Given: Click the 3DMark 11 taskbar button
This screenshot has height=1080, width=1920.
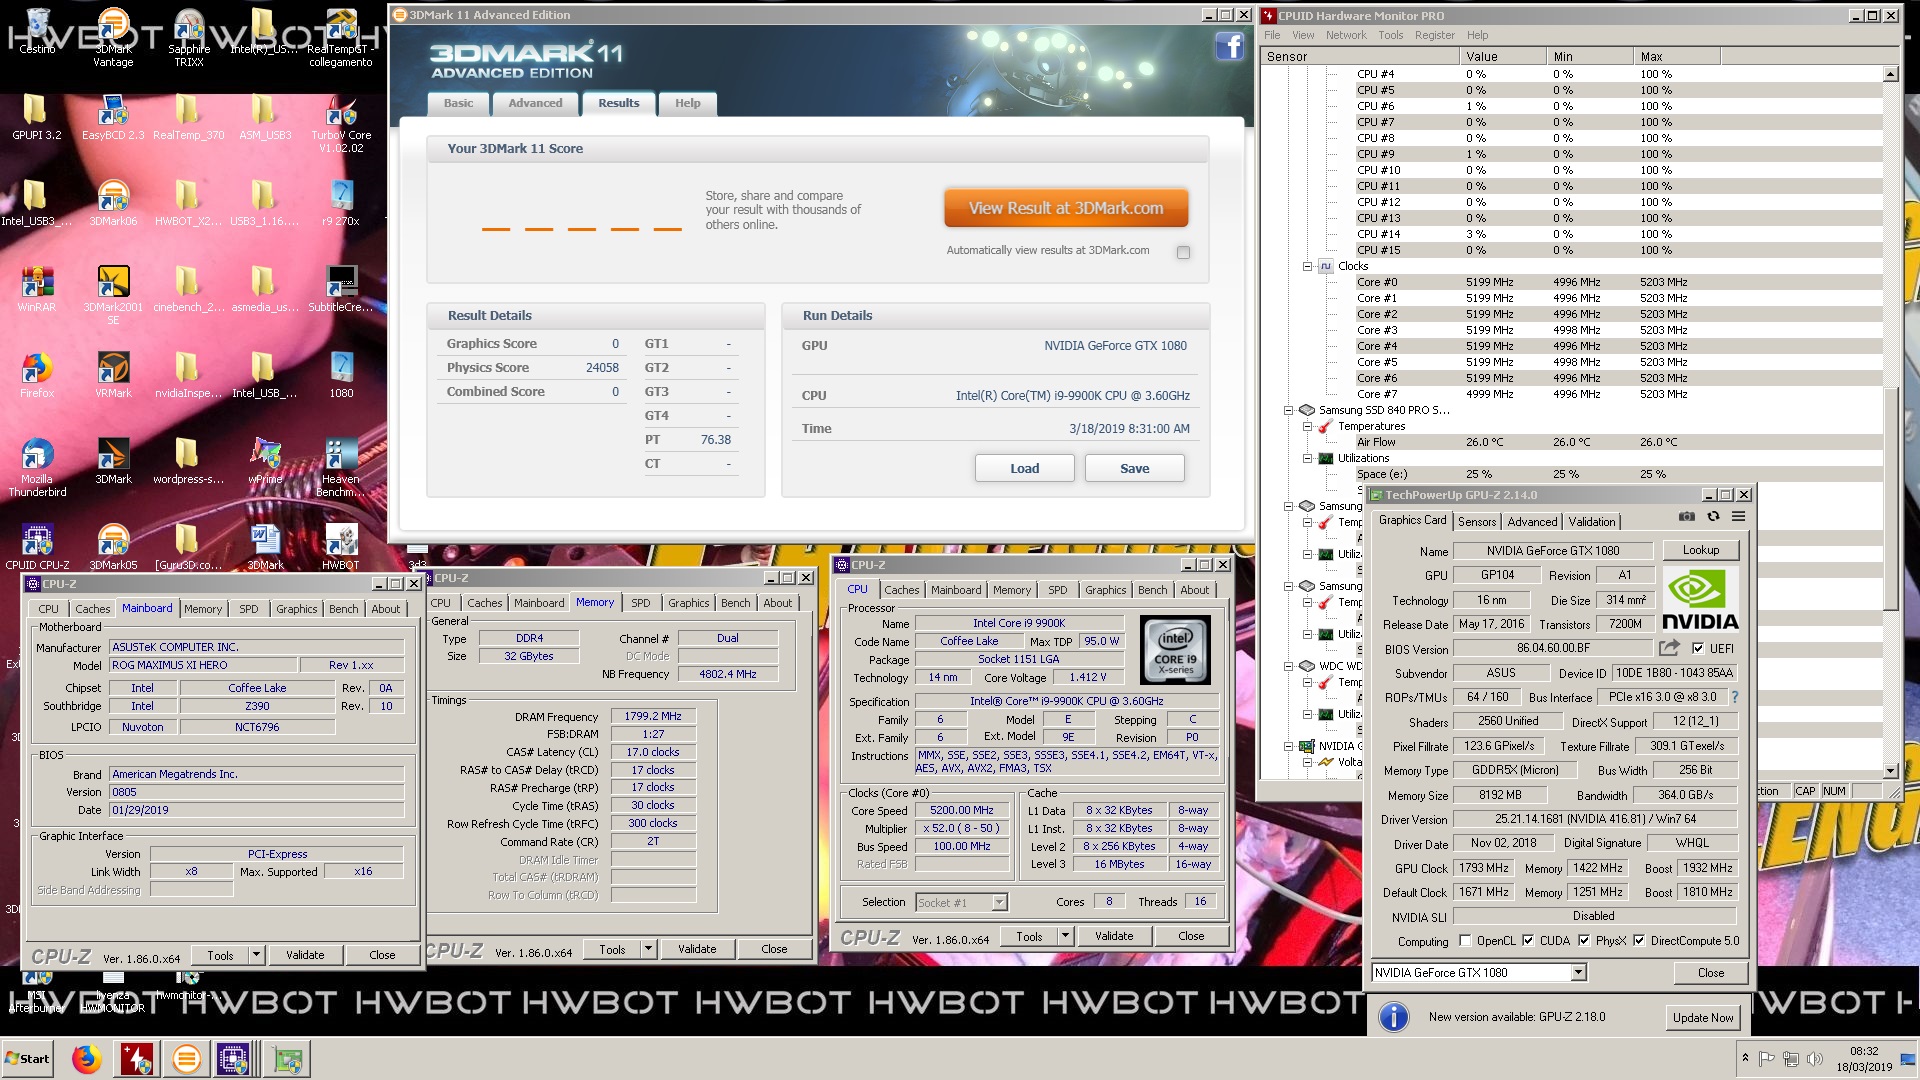Looking at the screenshot, I should pyautogui.click(x=186, y=1059).
